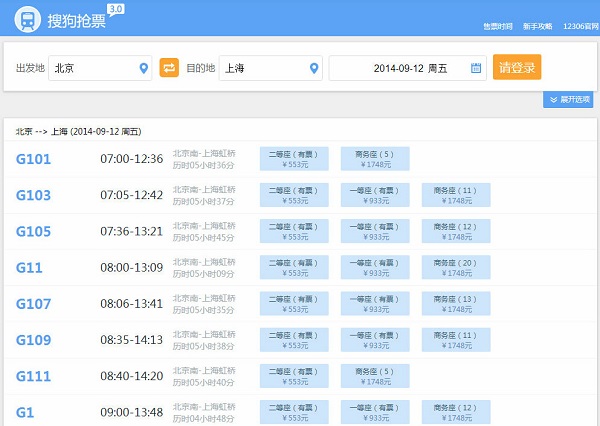Open the calendar icon in date field

click(476, 68)
